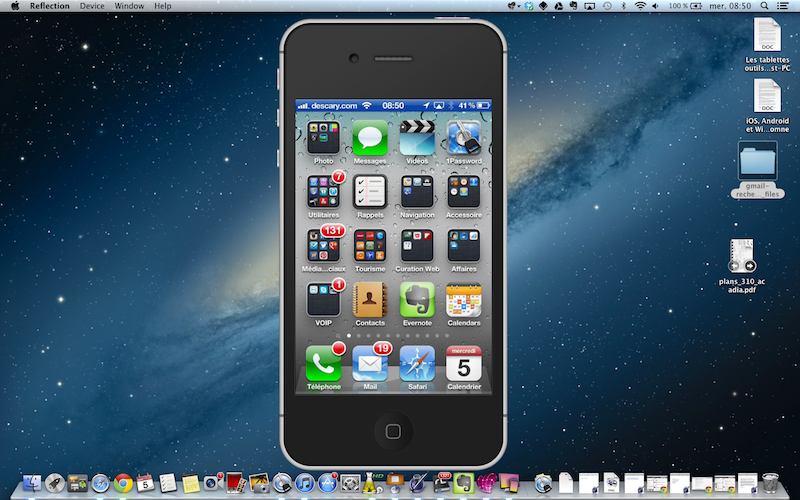Open the Calendars app icon
The width and height of the screenshot is (800, 500).
464,300
